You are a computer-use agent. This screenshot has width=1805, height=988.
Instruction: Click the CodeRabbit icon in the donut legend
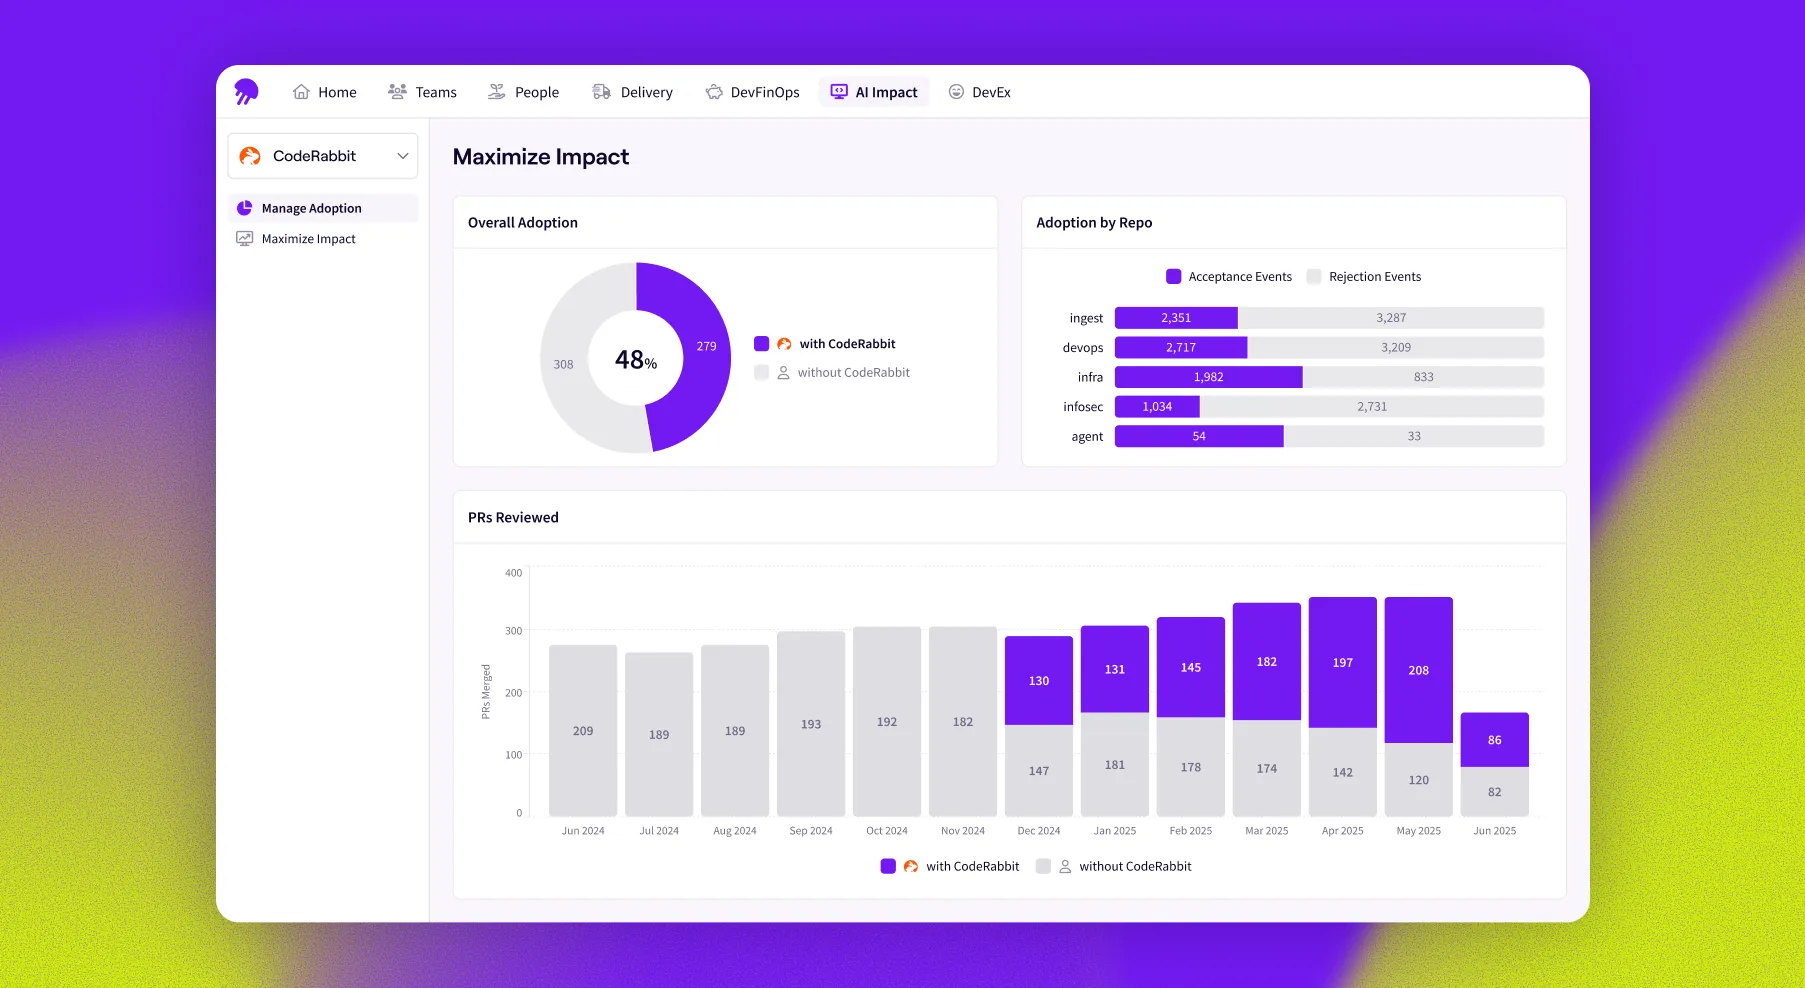pos(784,344)
